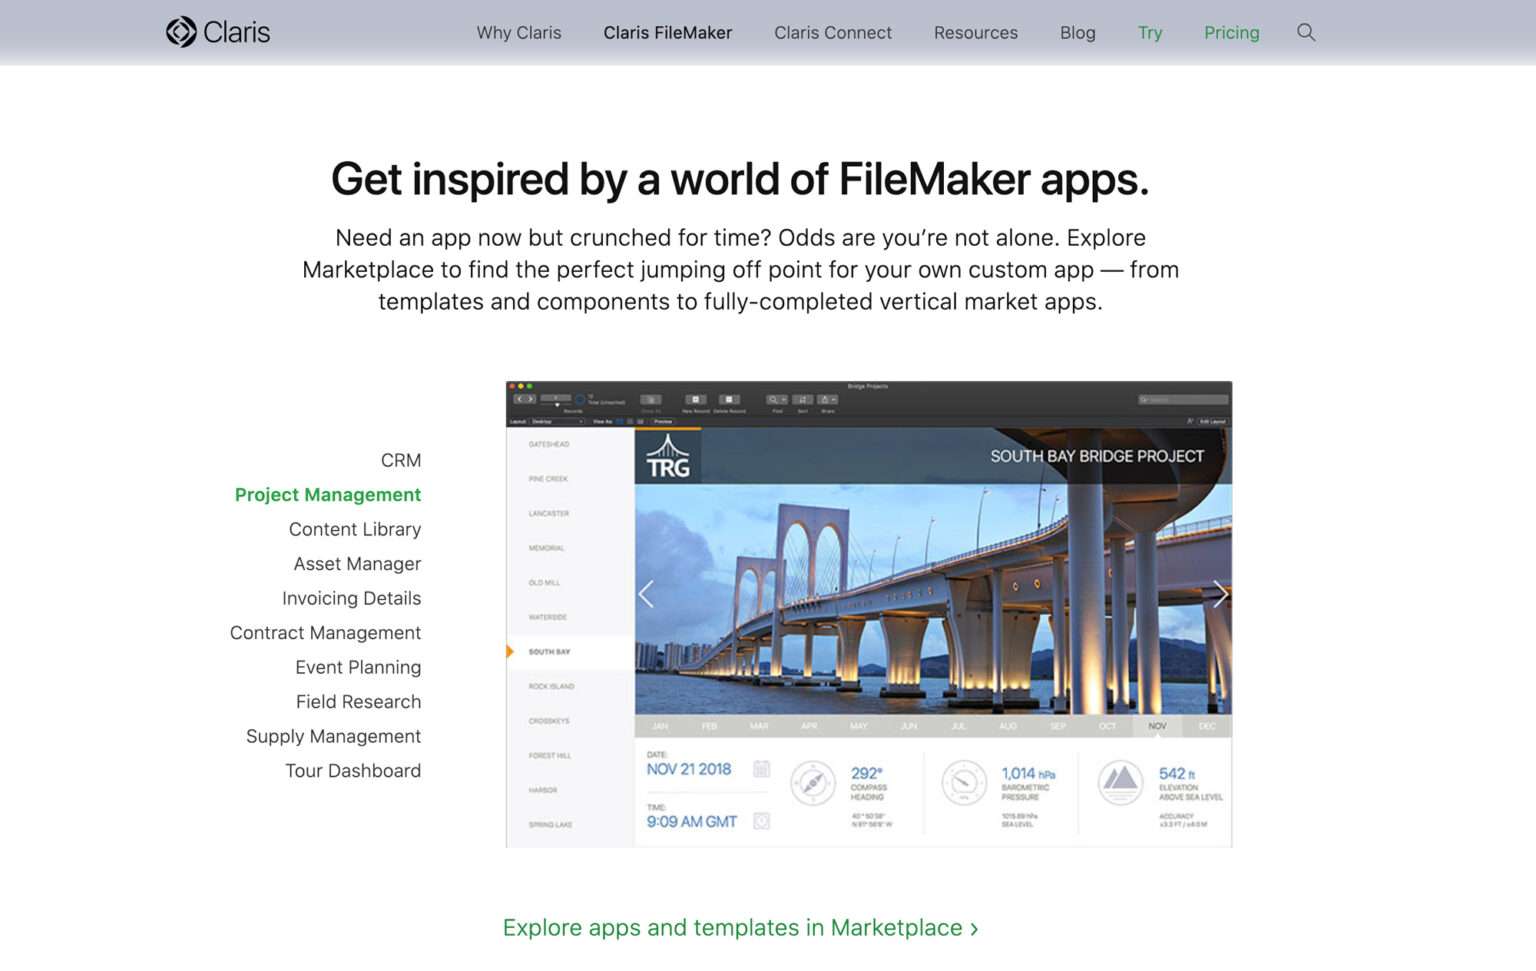Create a New Record in Bridge Projects
Viewport: 1536px width, 971px height.
(695, 399)
